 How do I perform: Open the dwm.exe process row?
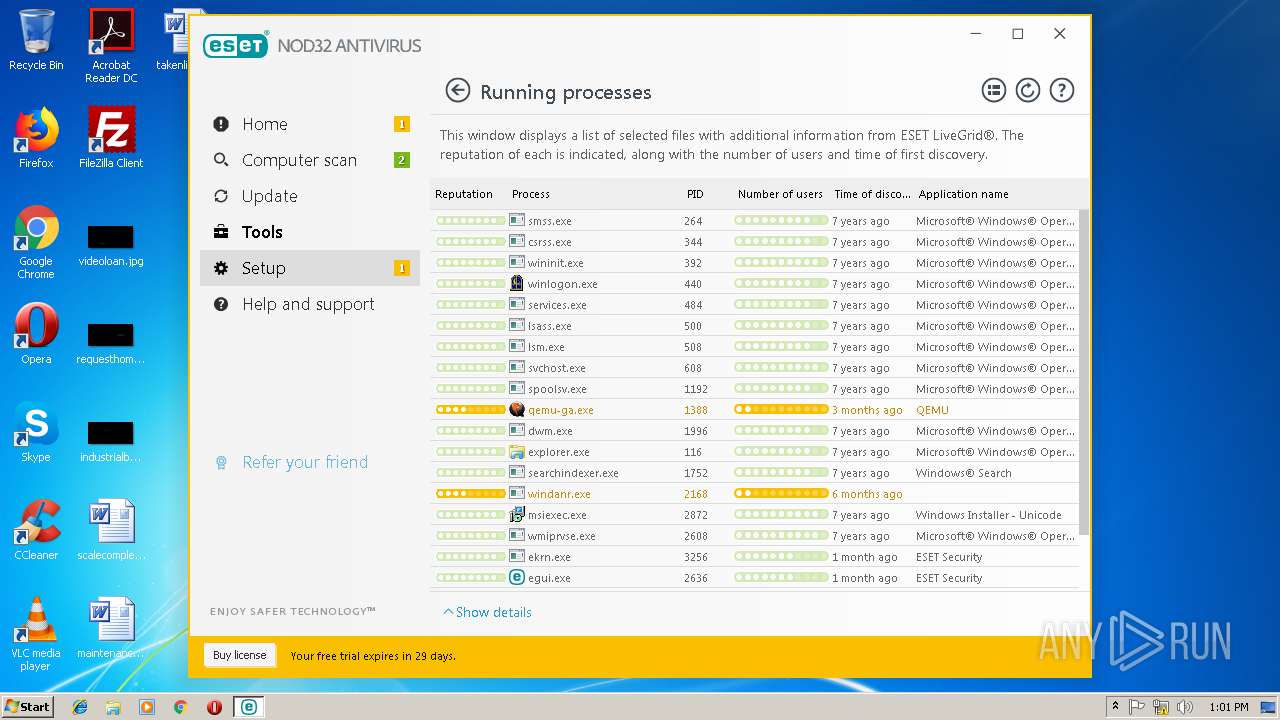point(755,431)
